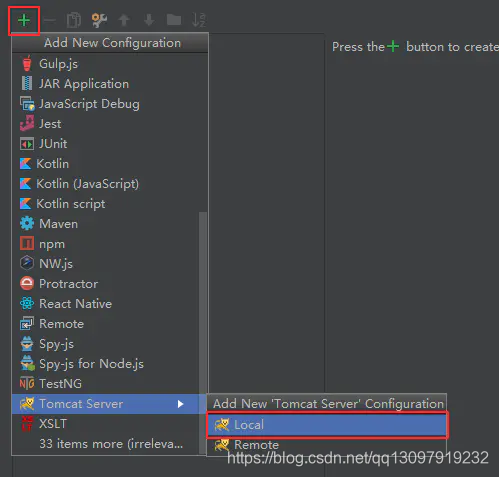Click the JavaScript Debug icon
The width and height of the screenshot is (499, 477).
pos(27,104)
